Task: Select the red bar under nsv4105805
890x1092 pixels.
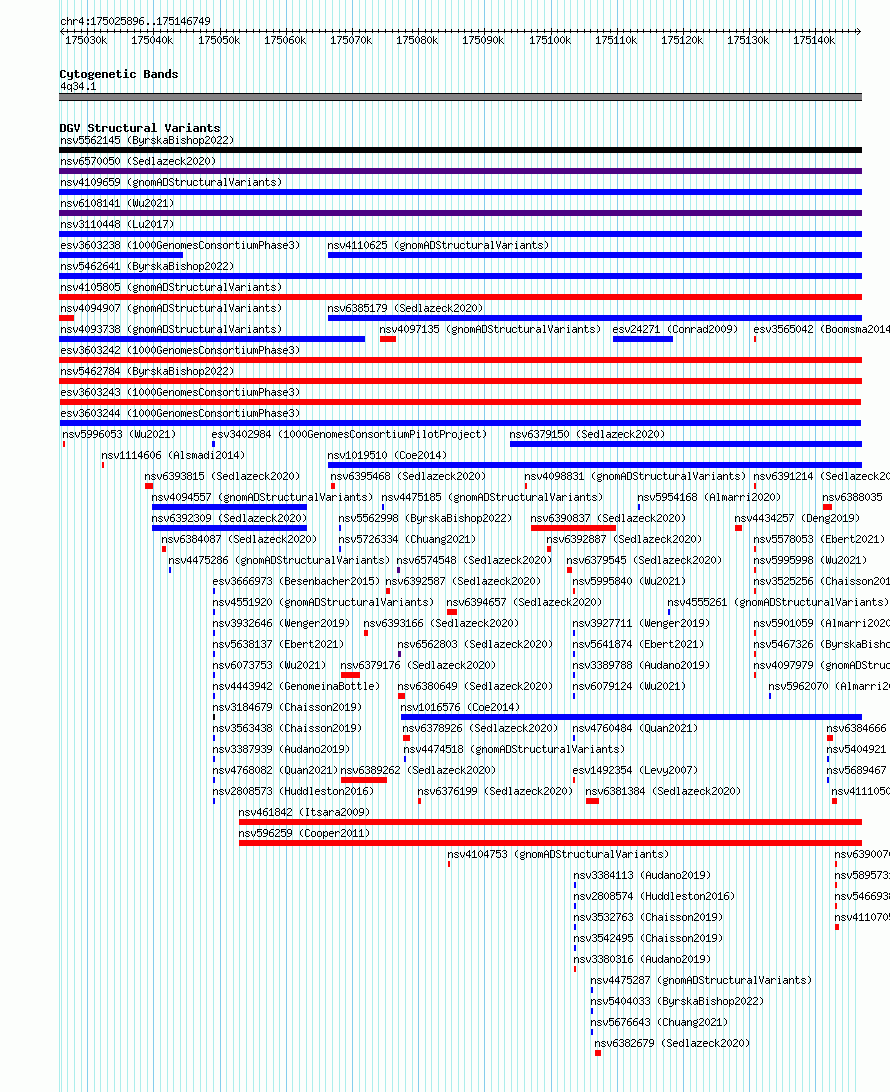Action: tap(460, 297)
